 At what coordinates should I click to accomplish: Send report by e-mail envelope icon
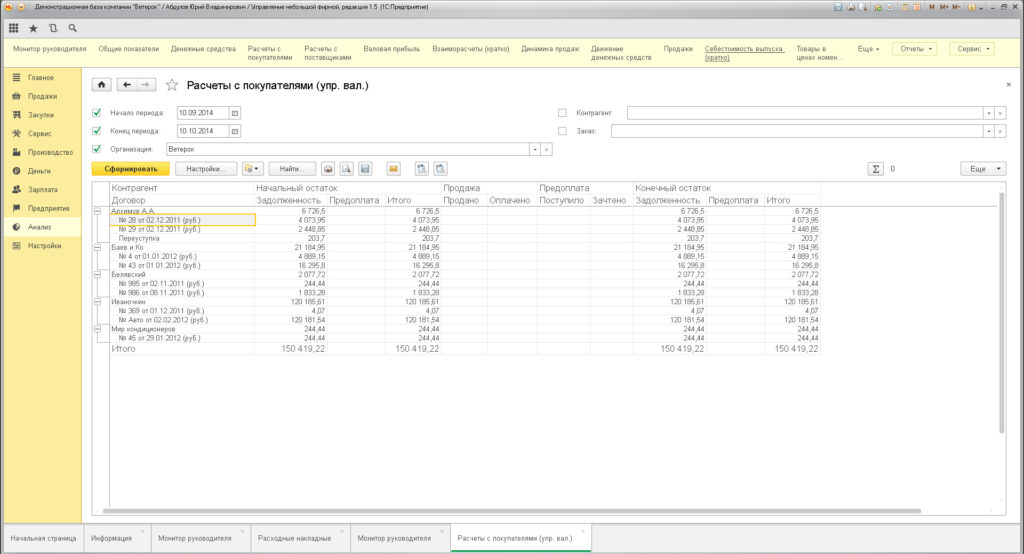pyautogui.click(x=393, y=169)
